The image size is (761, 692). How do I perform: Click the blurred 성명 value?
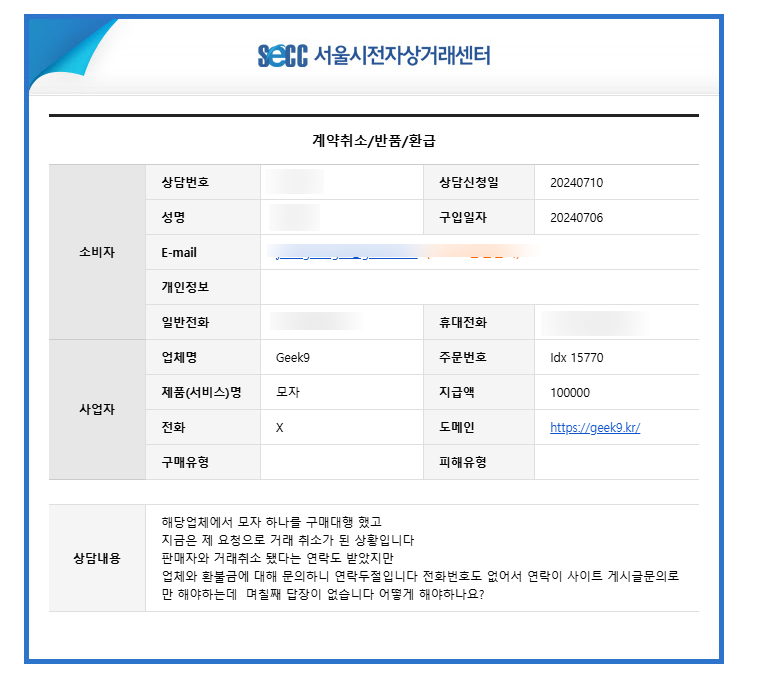pyautogui.click(x=294, y=217)
